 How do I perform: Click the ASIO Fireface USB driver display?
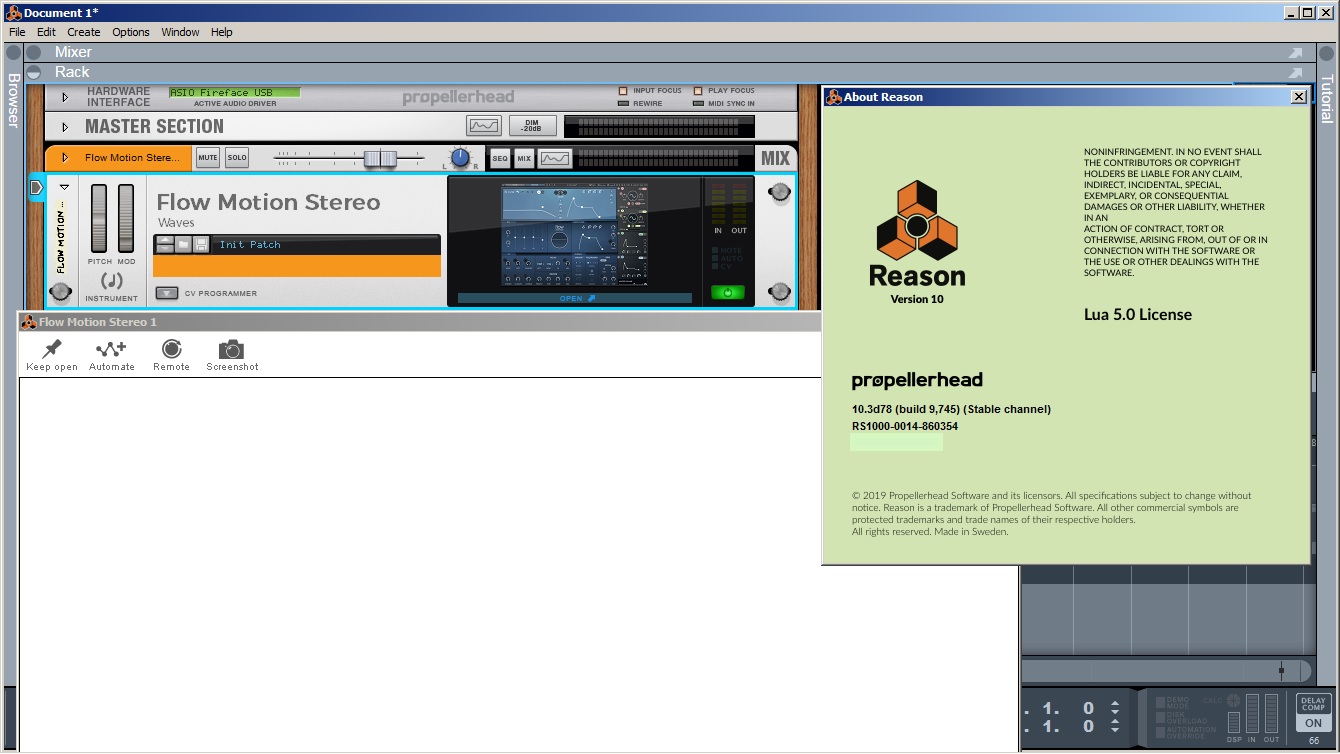(x=234, y=93)
